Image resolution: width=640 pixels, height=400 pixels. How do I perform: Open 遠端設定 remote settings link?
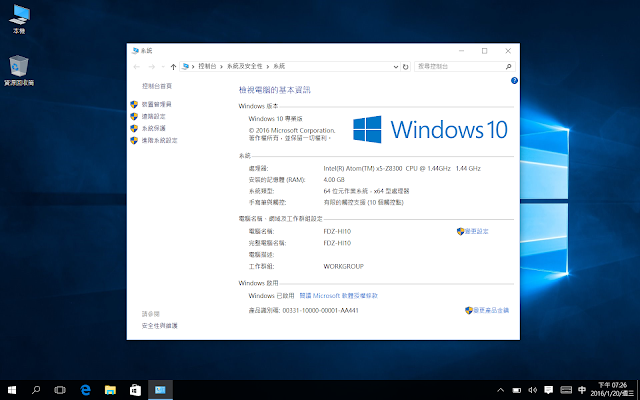(x=153, y=116)
